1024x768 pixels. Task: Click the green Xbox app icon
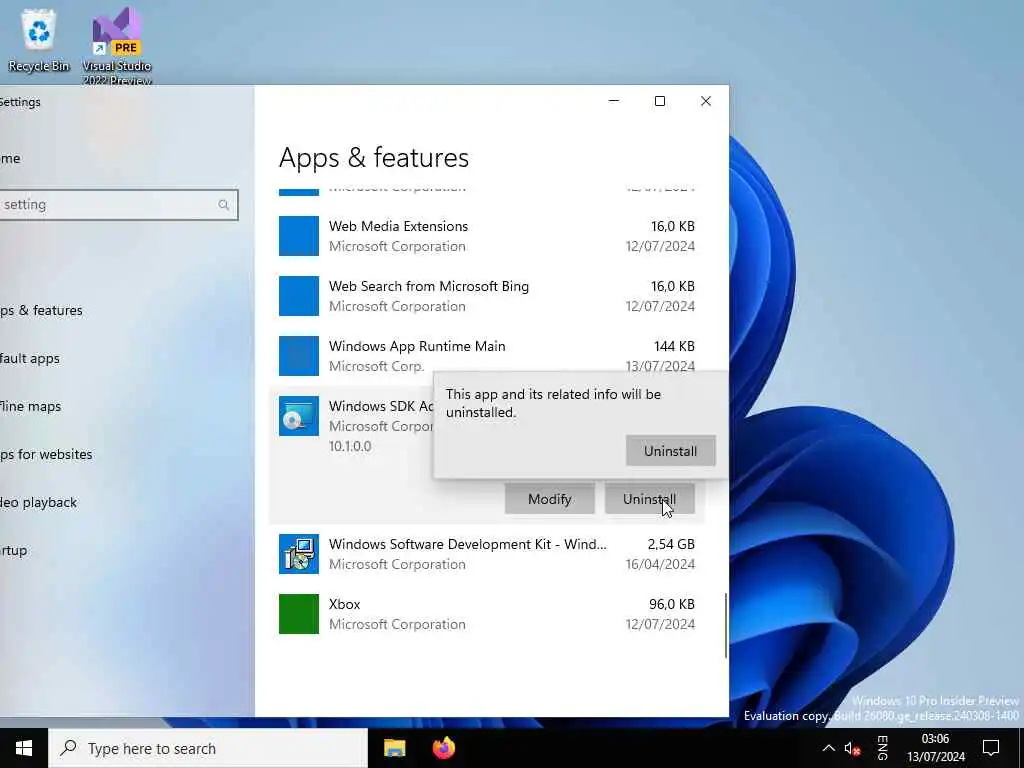298,614
